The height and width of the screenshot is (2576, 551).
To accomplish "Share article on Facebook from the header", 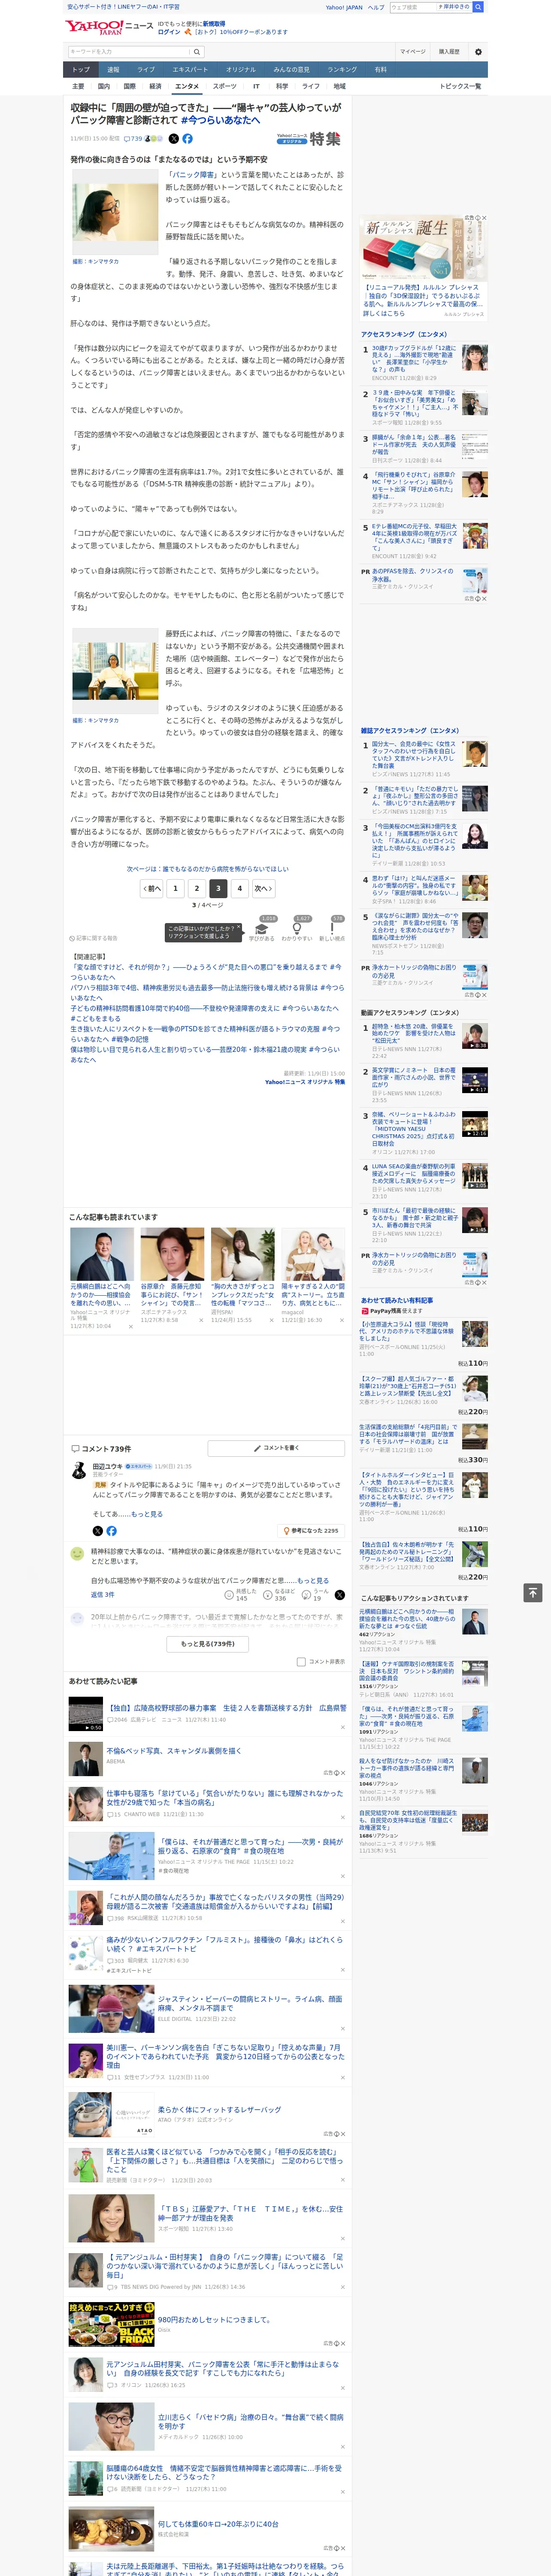I will tap(187, 139).
